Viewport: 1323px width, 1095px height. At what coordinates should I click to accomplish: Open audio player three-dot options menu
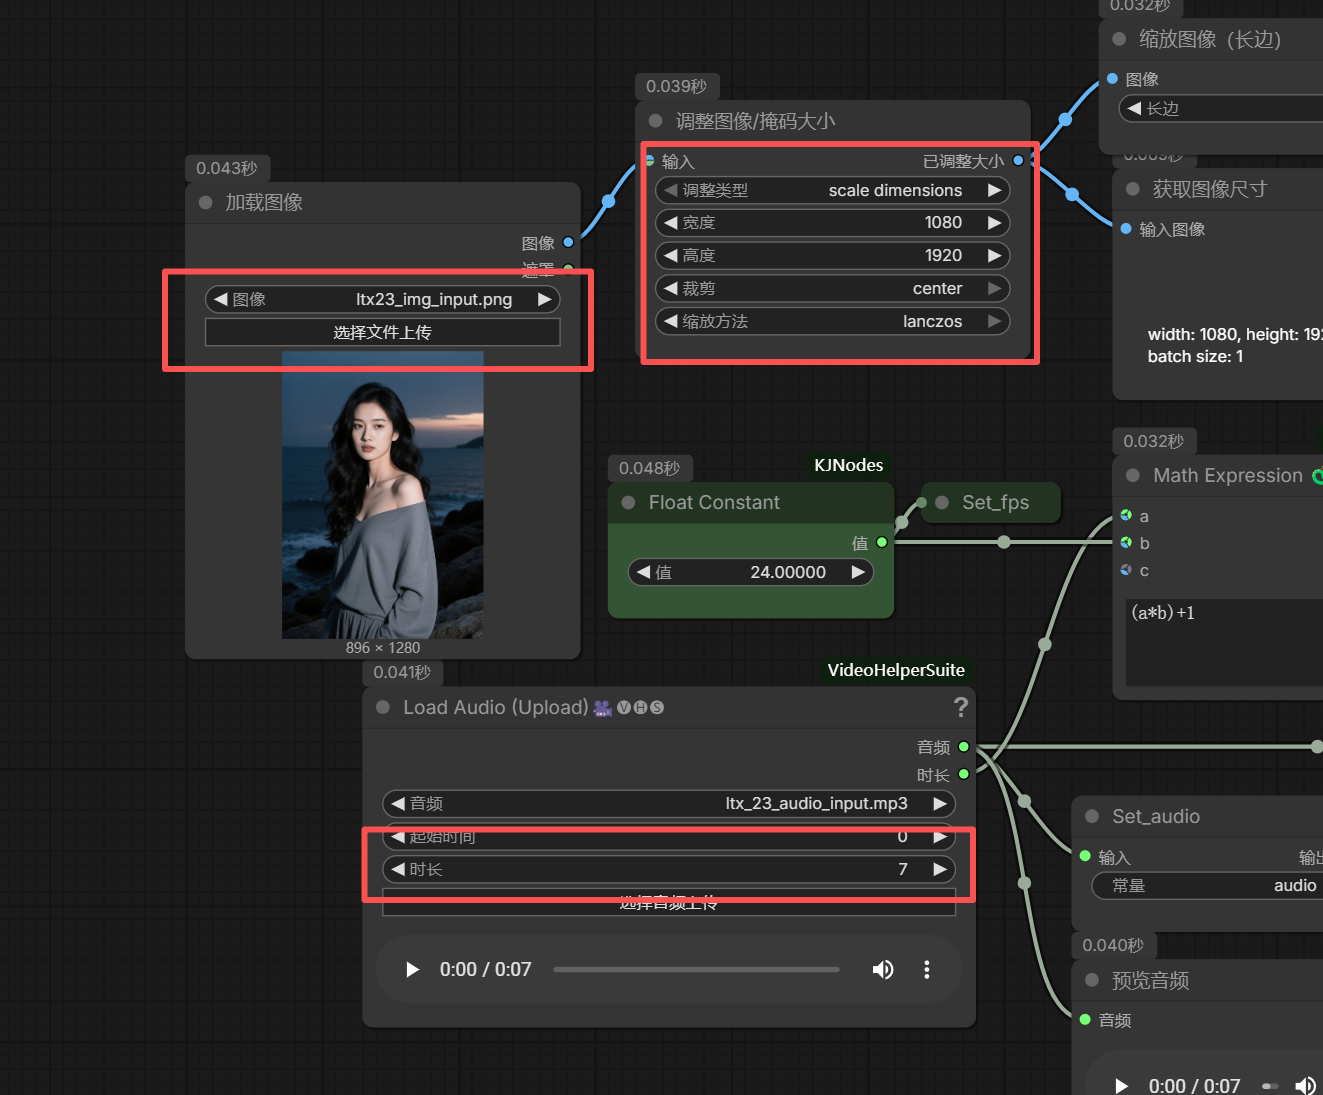[x=927, y=969]
